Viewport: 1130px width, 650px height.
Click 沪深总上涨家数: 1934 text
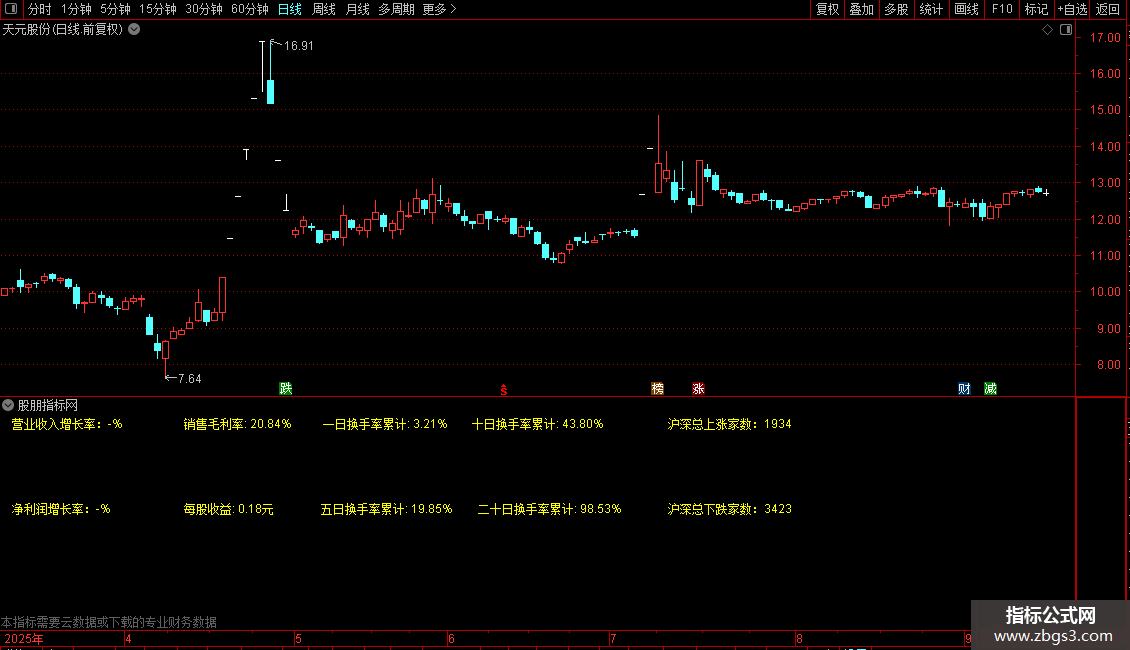729,424
